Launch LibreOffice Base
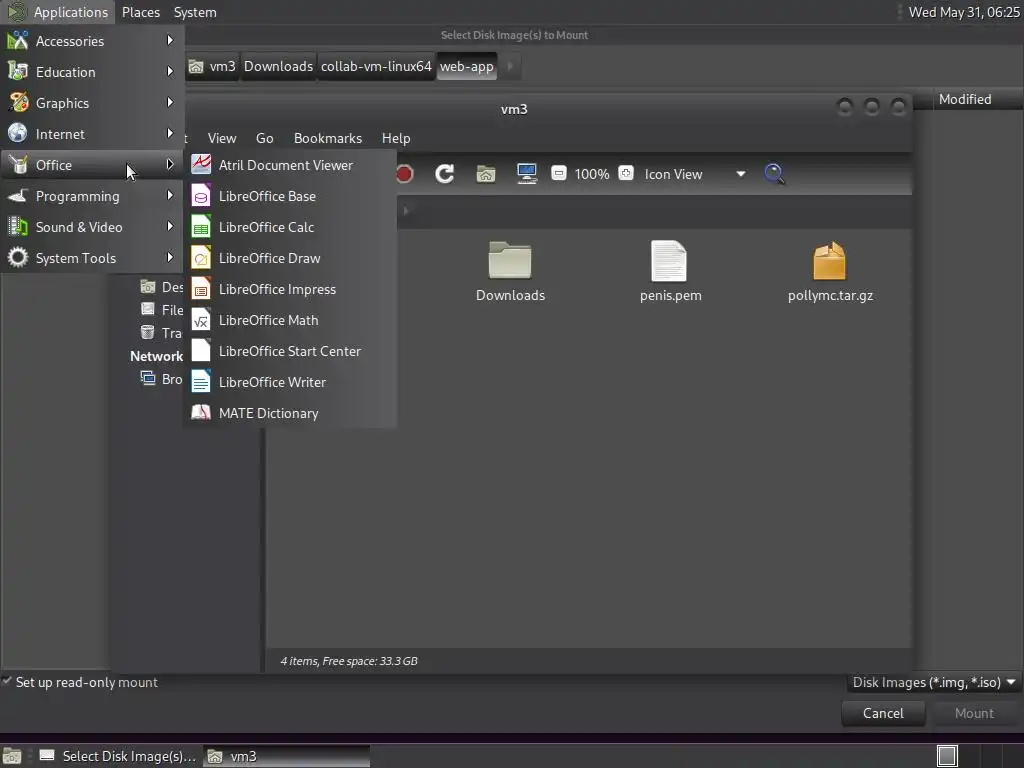Screen dimensions: 1024x768 (291, 196)
